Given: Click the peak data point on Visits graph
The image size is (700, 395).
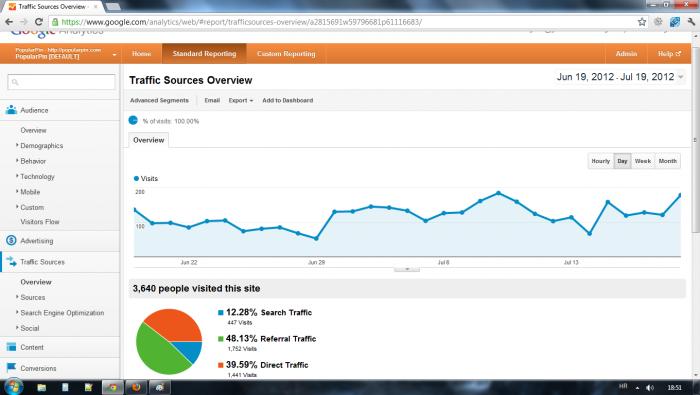Looking at the screenshot, I should click(498, 193).
